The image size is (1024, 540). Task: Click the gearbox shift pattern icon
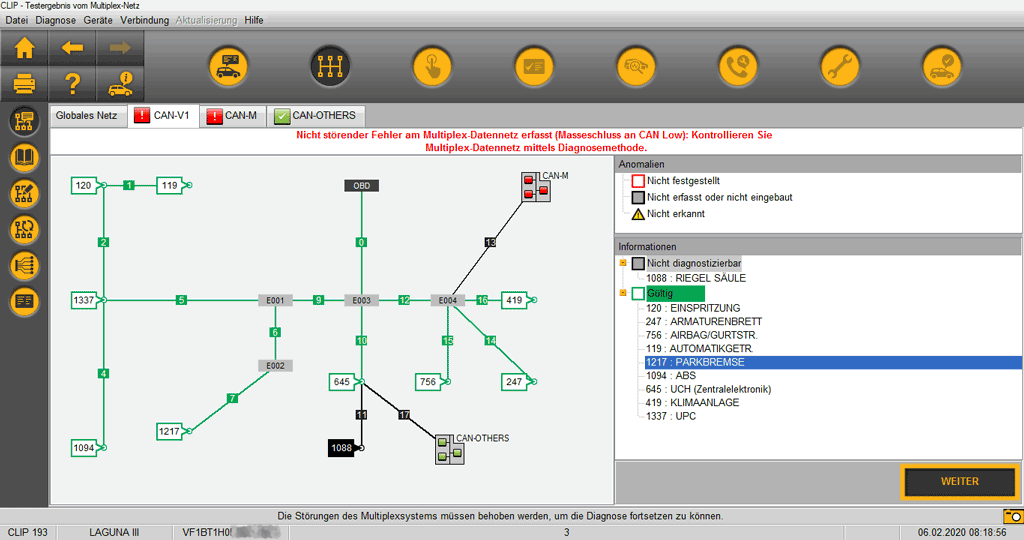click(x=329, y=67)
